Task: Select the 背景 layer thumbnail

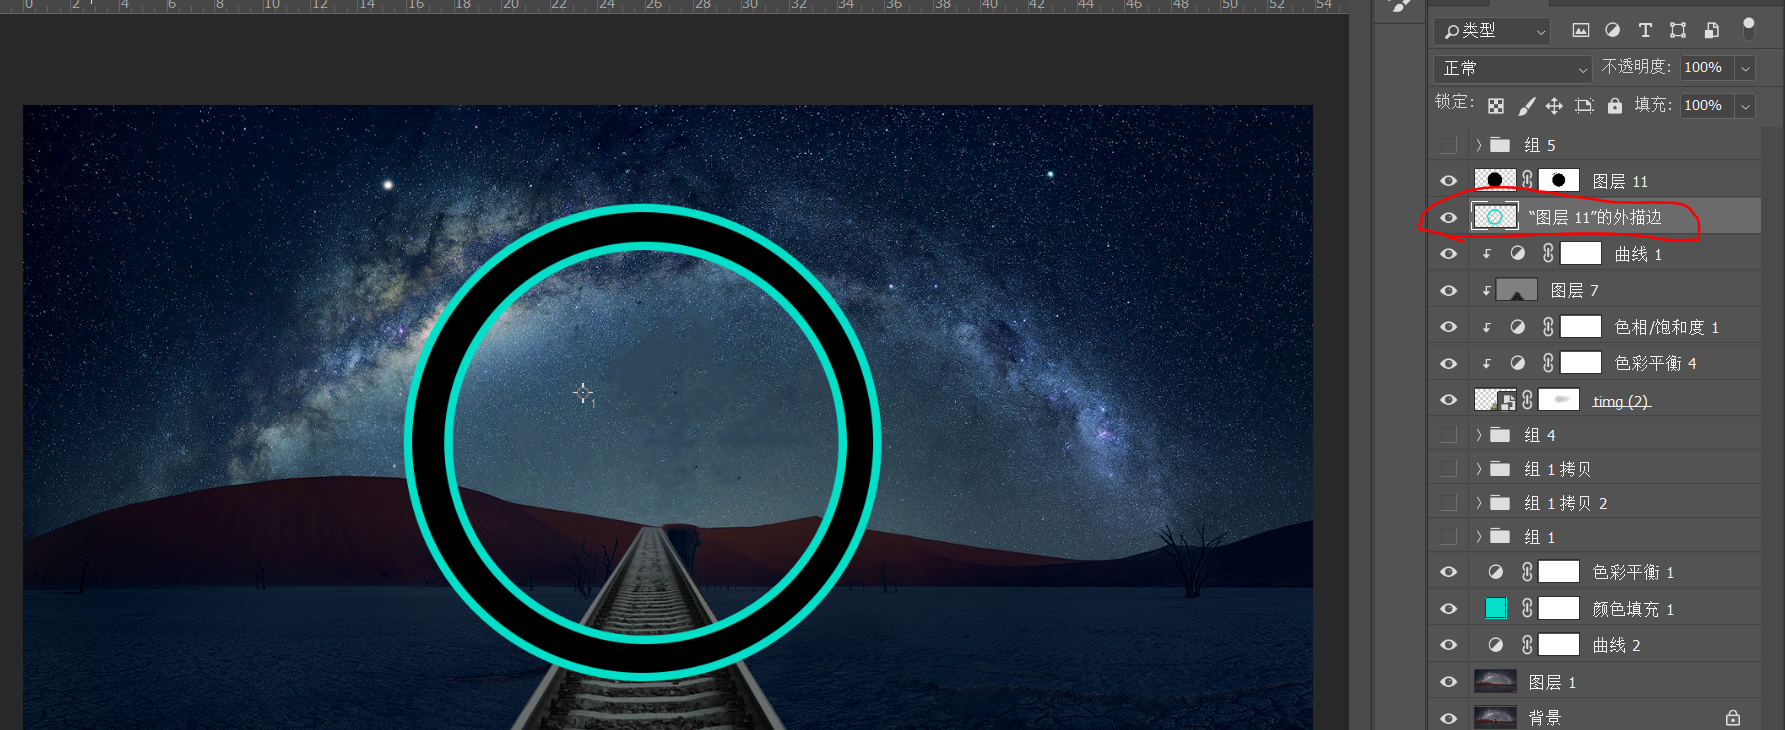Action: 1495,717
